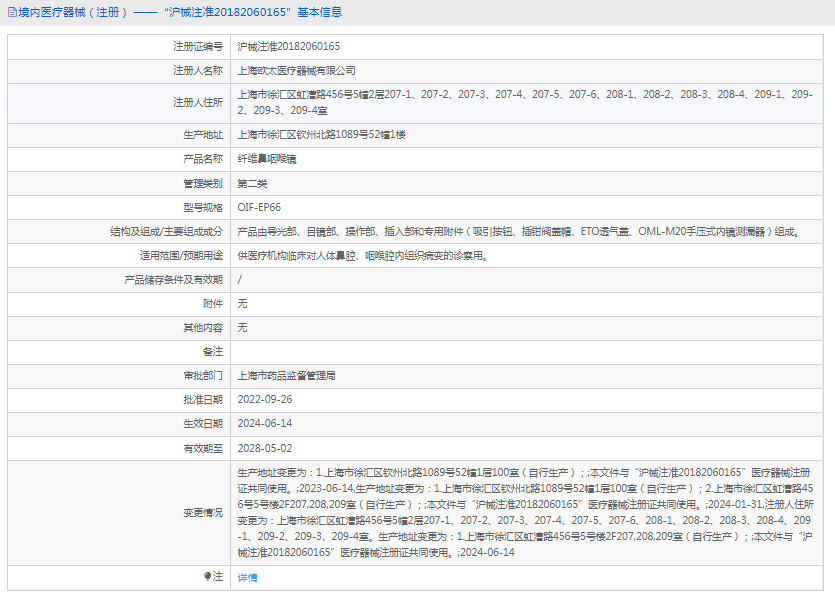The height and width of the screenshot is (596, 835).
Task: Click the address value in 注册人住所 row
Action: click(525, 102)
